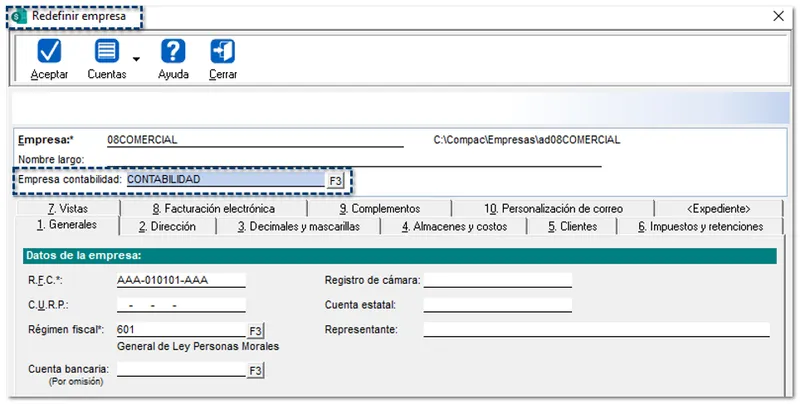Close the Redefinir empresa window
Image resolution: width=800 pixels, height=404 pixels.
coord(779,16)
